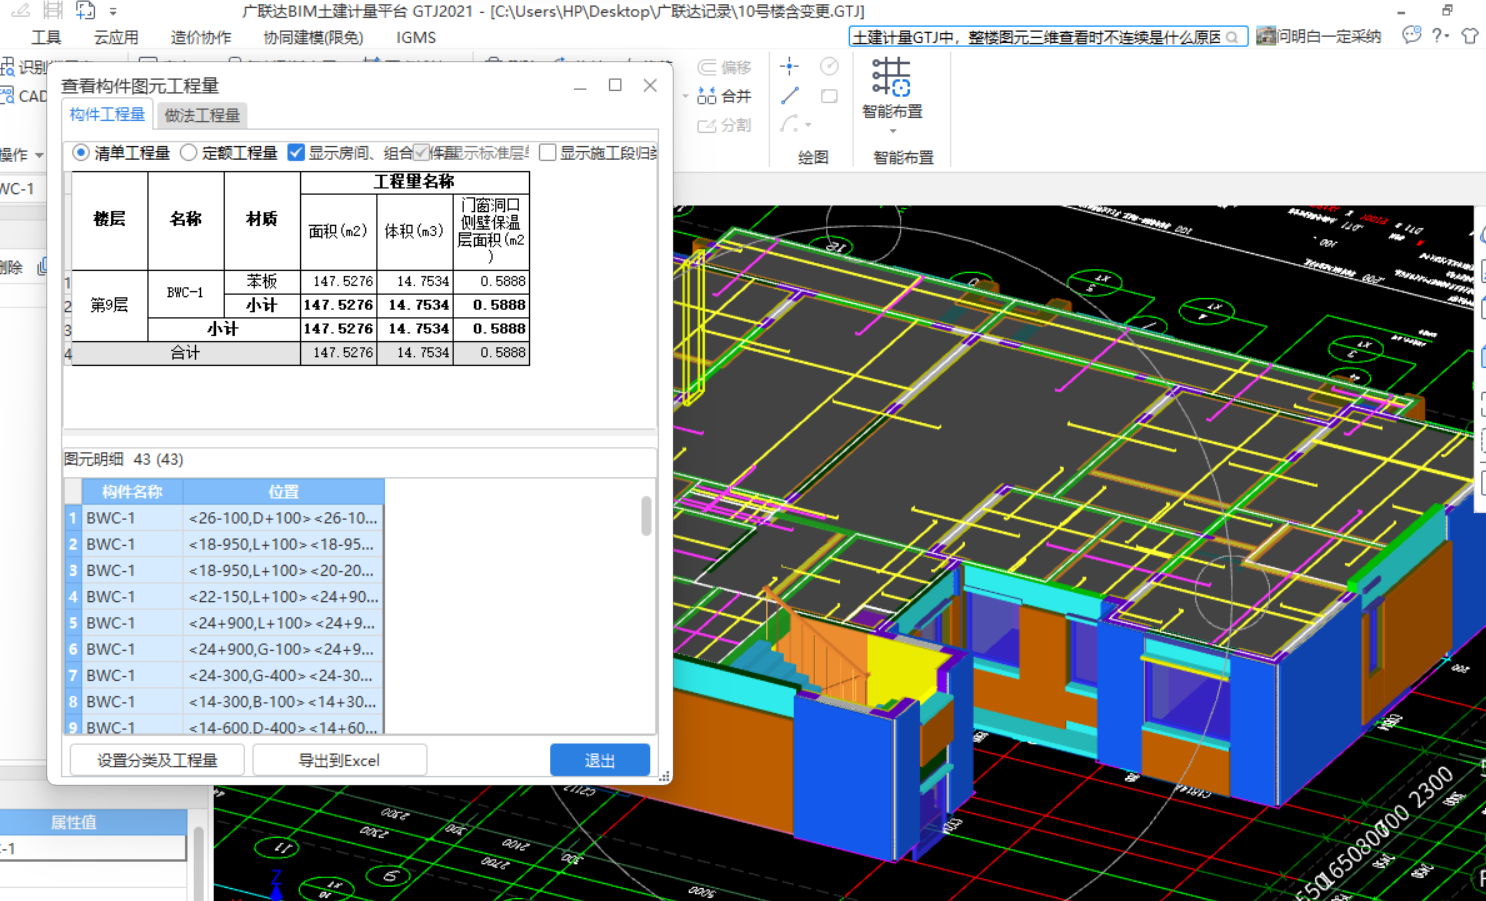This screenshot has width=1486, height=901.
Task: Maximize the 查看构件图元工程量 dialog
Action: (615, 86)
